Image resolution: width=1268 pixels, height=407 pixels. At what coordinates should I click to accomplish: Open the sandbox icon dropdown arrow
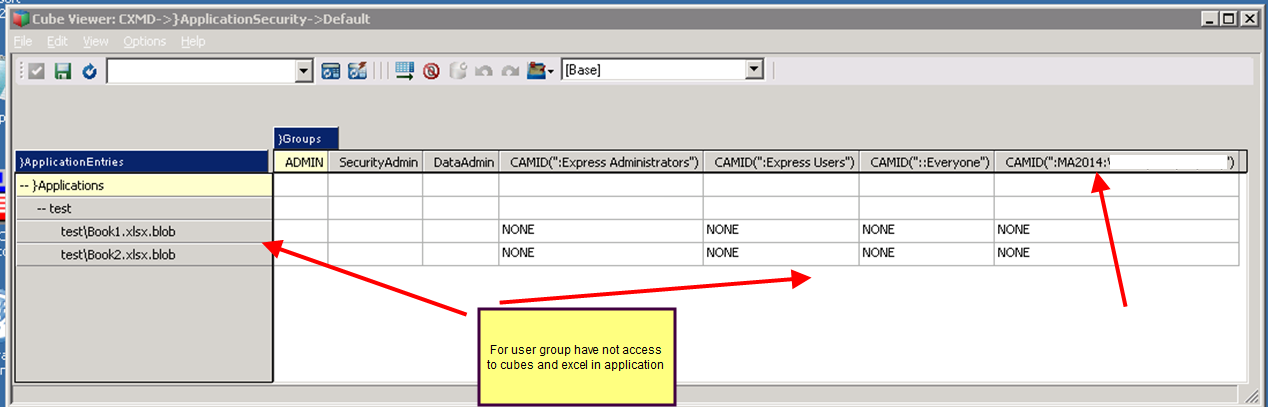(x=551, y=72)
